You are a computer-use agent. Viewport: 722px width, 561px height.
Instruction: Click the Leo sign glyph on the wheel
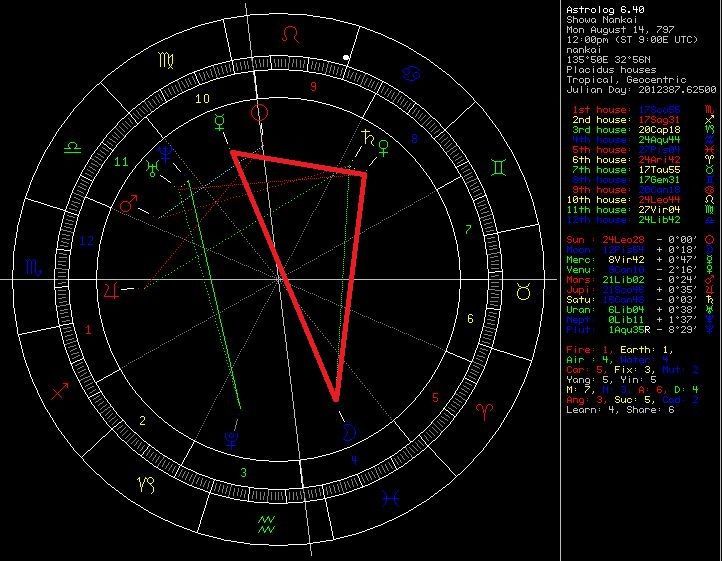[x=291, y=35]
